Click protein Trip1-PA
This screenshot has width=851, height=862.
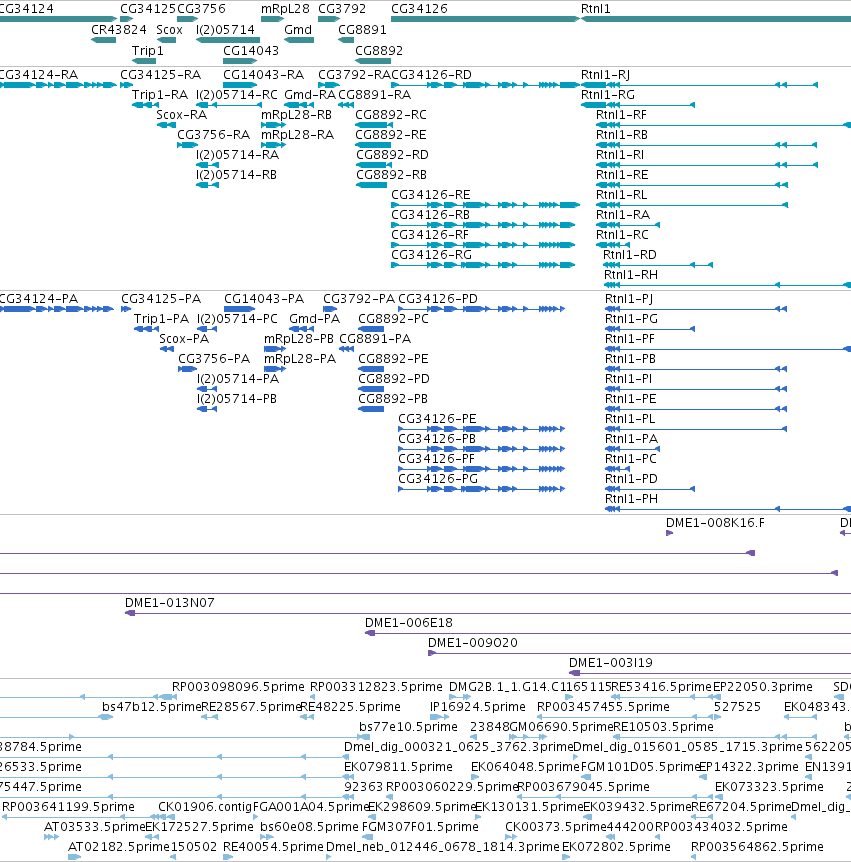[x=161, y=319]
